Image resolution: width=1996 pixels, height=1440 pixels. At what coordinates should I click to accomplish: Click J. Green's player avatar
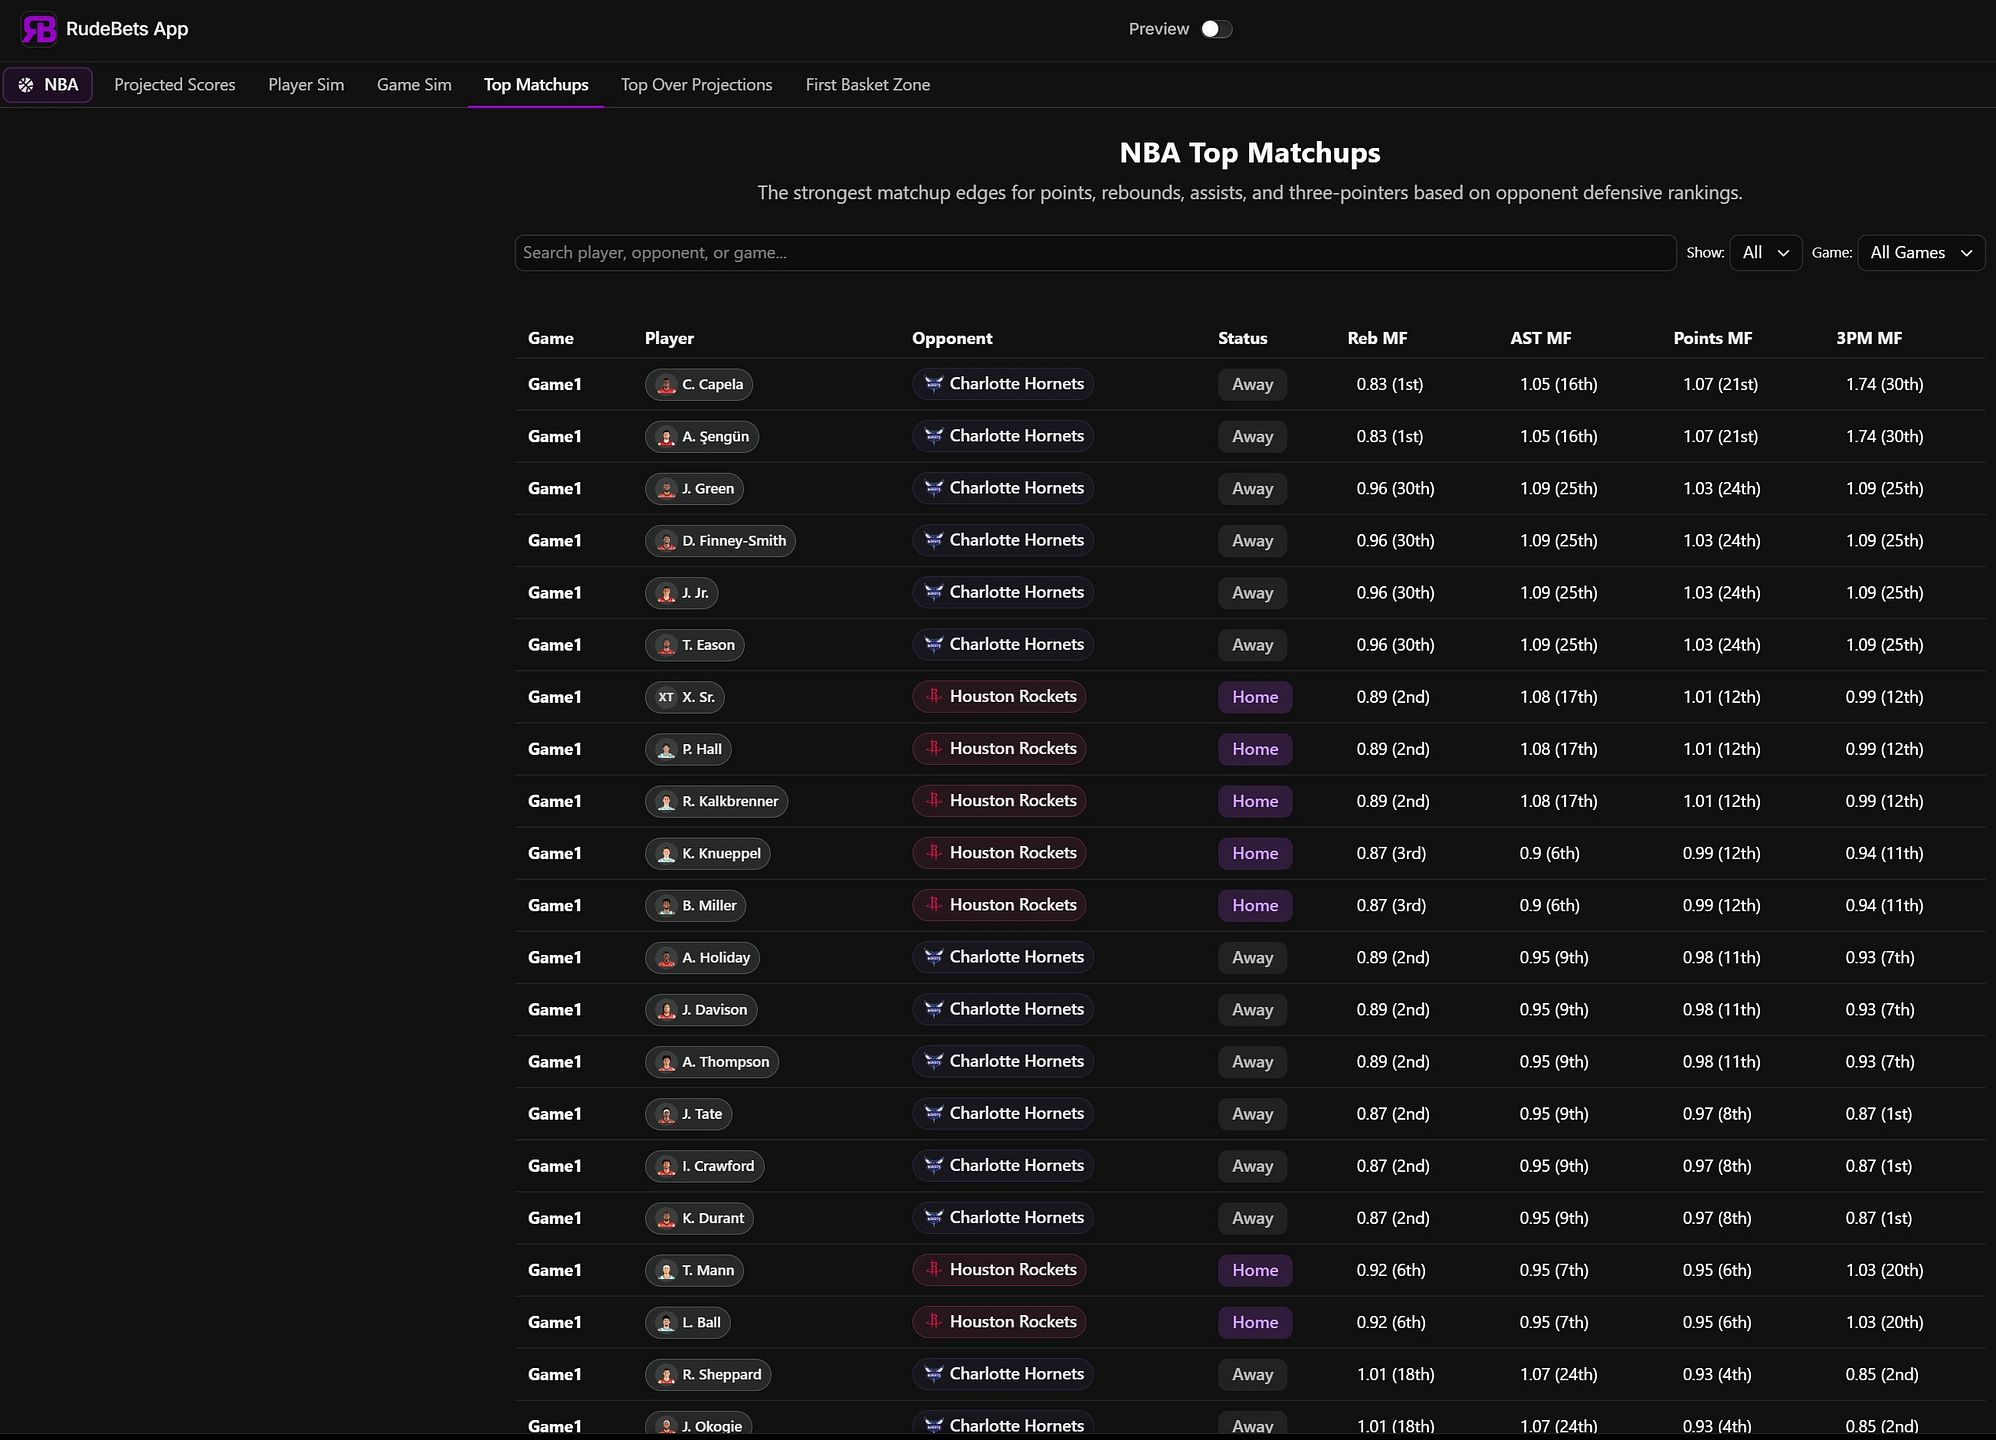click(666, 489)
